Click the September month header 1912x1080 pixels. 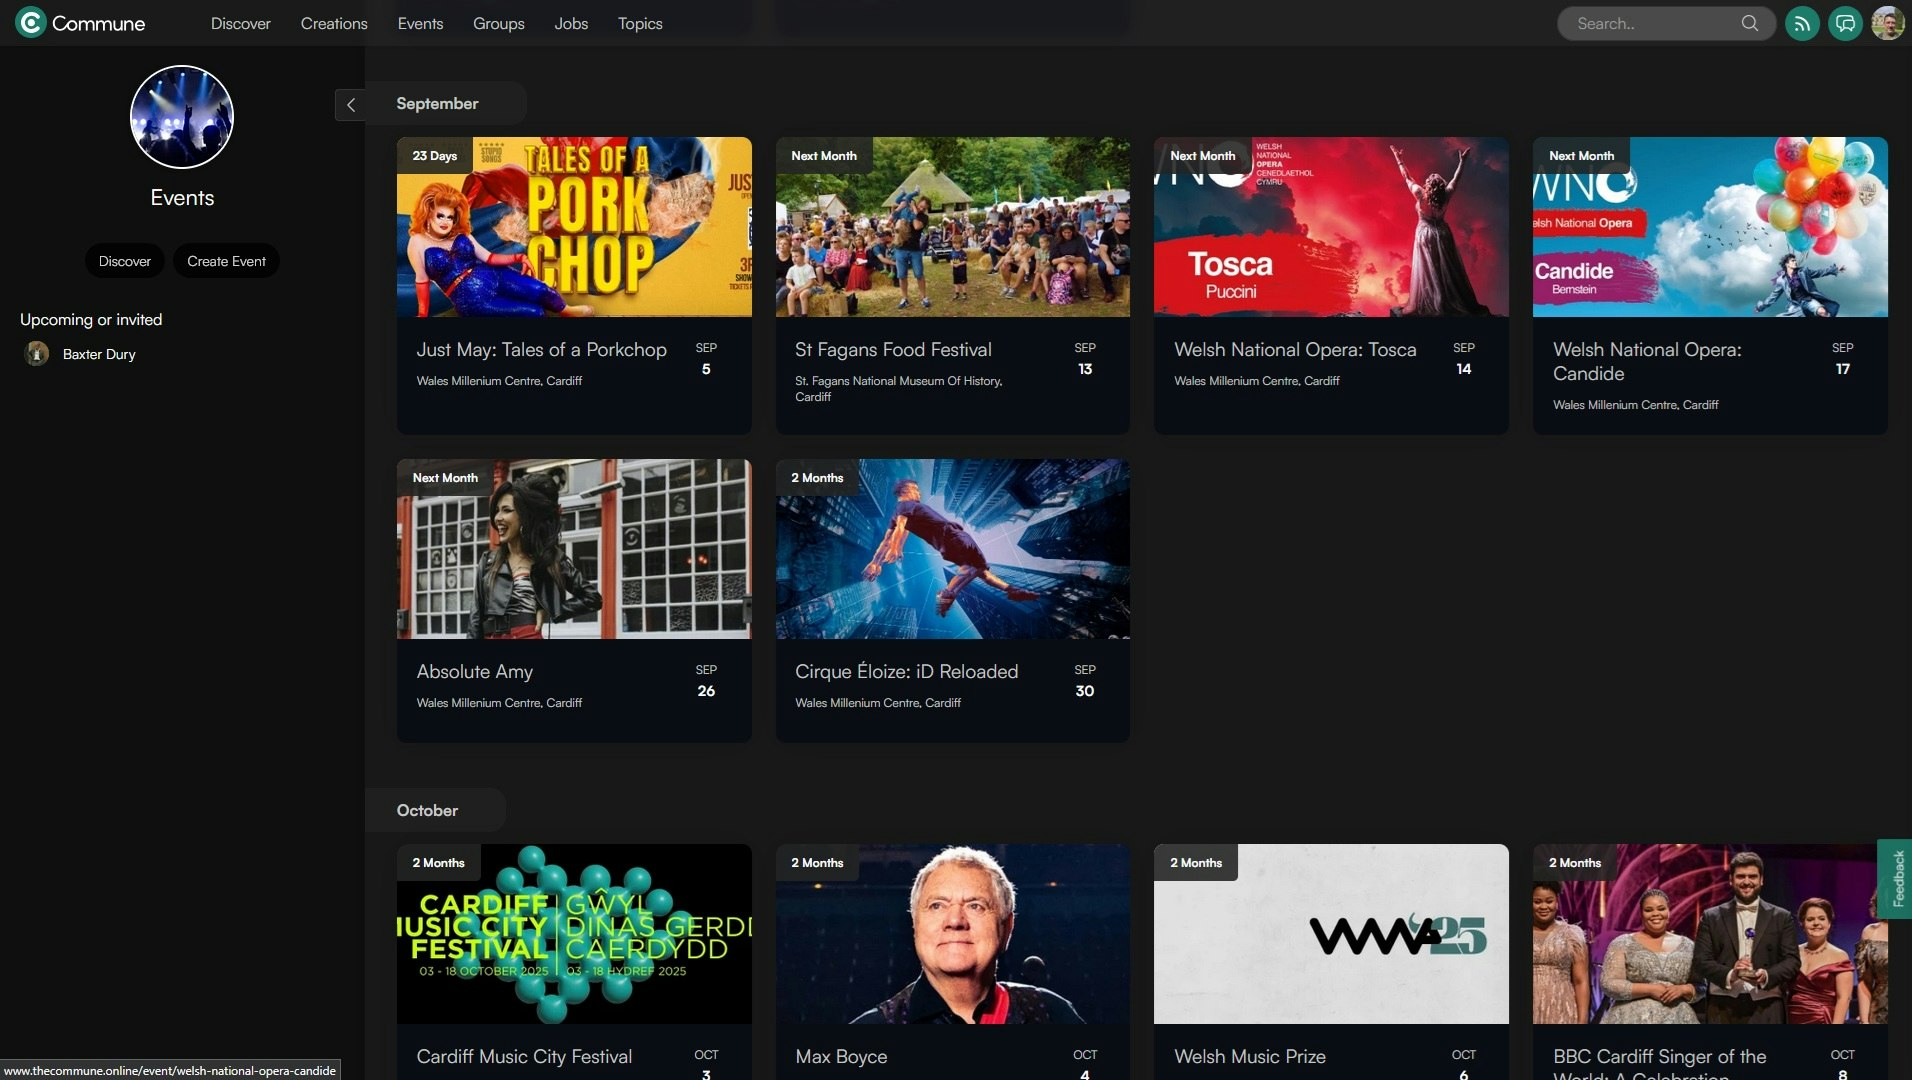tap(437, 104)
